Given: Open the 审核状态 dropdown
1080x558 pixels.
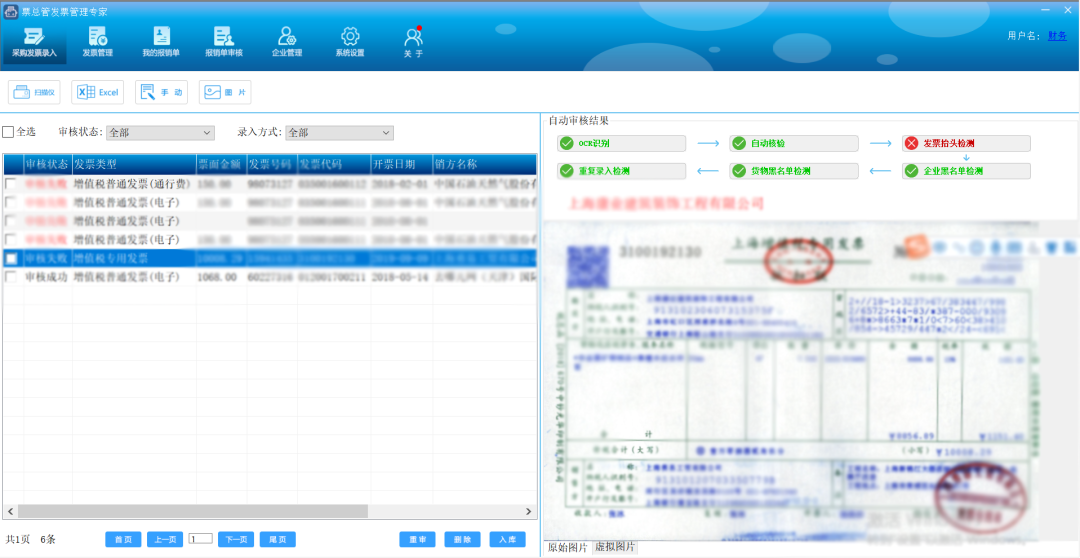Looking at the screenshot, I should (160, 132).
